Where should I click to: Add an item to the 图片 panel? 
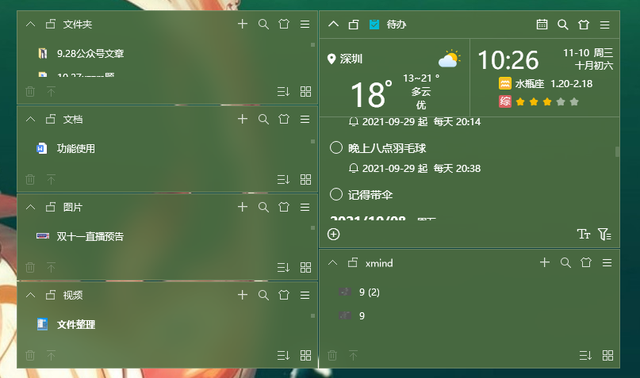(242, 207)
